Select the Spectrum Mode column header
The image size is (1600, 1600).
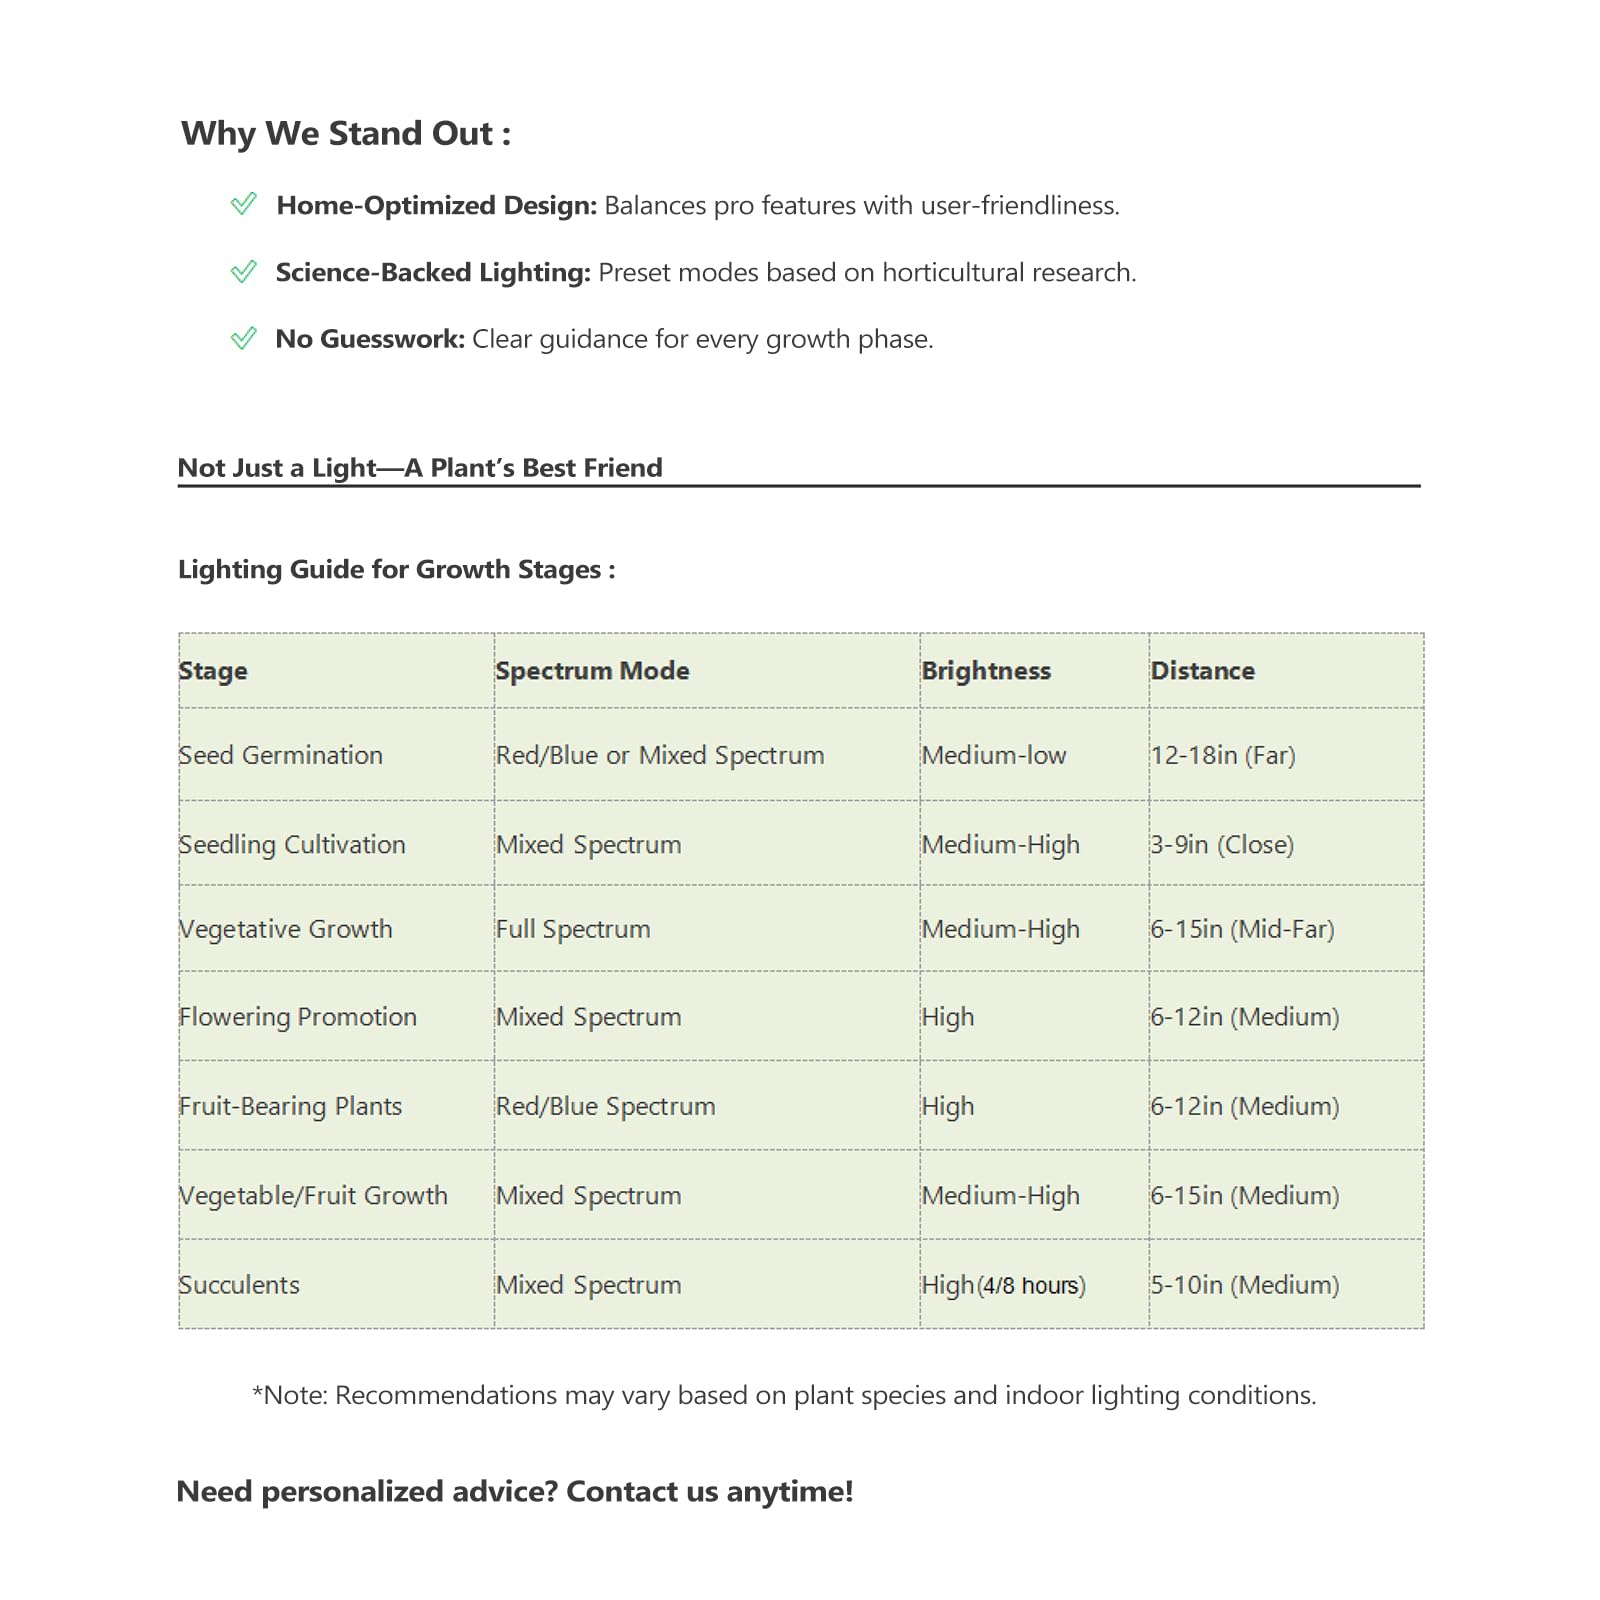592,671
